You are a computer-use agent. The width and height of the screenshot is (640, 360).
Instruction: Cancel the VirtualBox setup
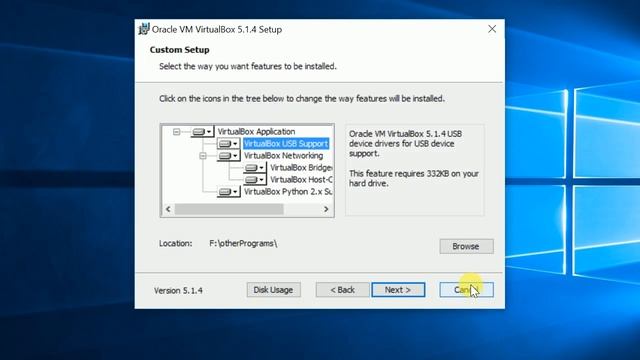(467, 290)
